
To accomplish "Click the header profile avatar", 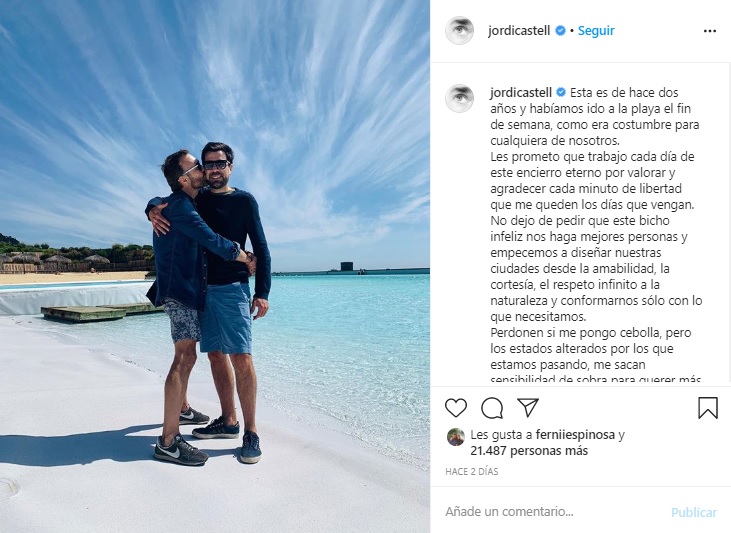I will click(460, 30).
